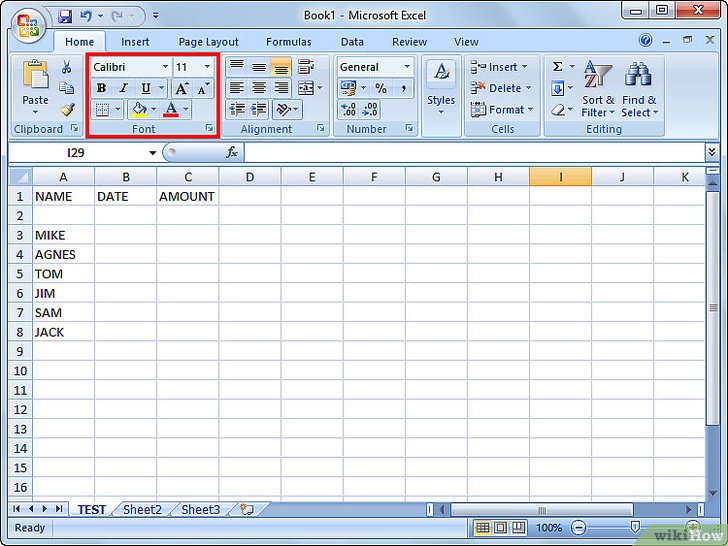Viewport: 728px width, 546px height.
Task: Apply Percent Style format
Action: click(x=381, y=88)
